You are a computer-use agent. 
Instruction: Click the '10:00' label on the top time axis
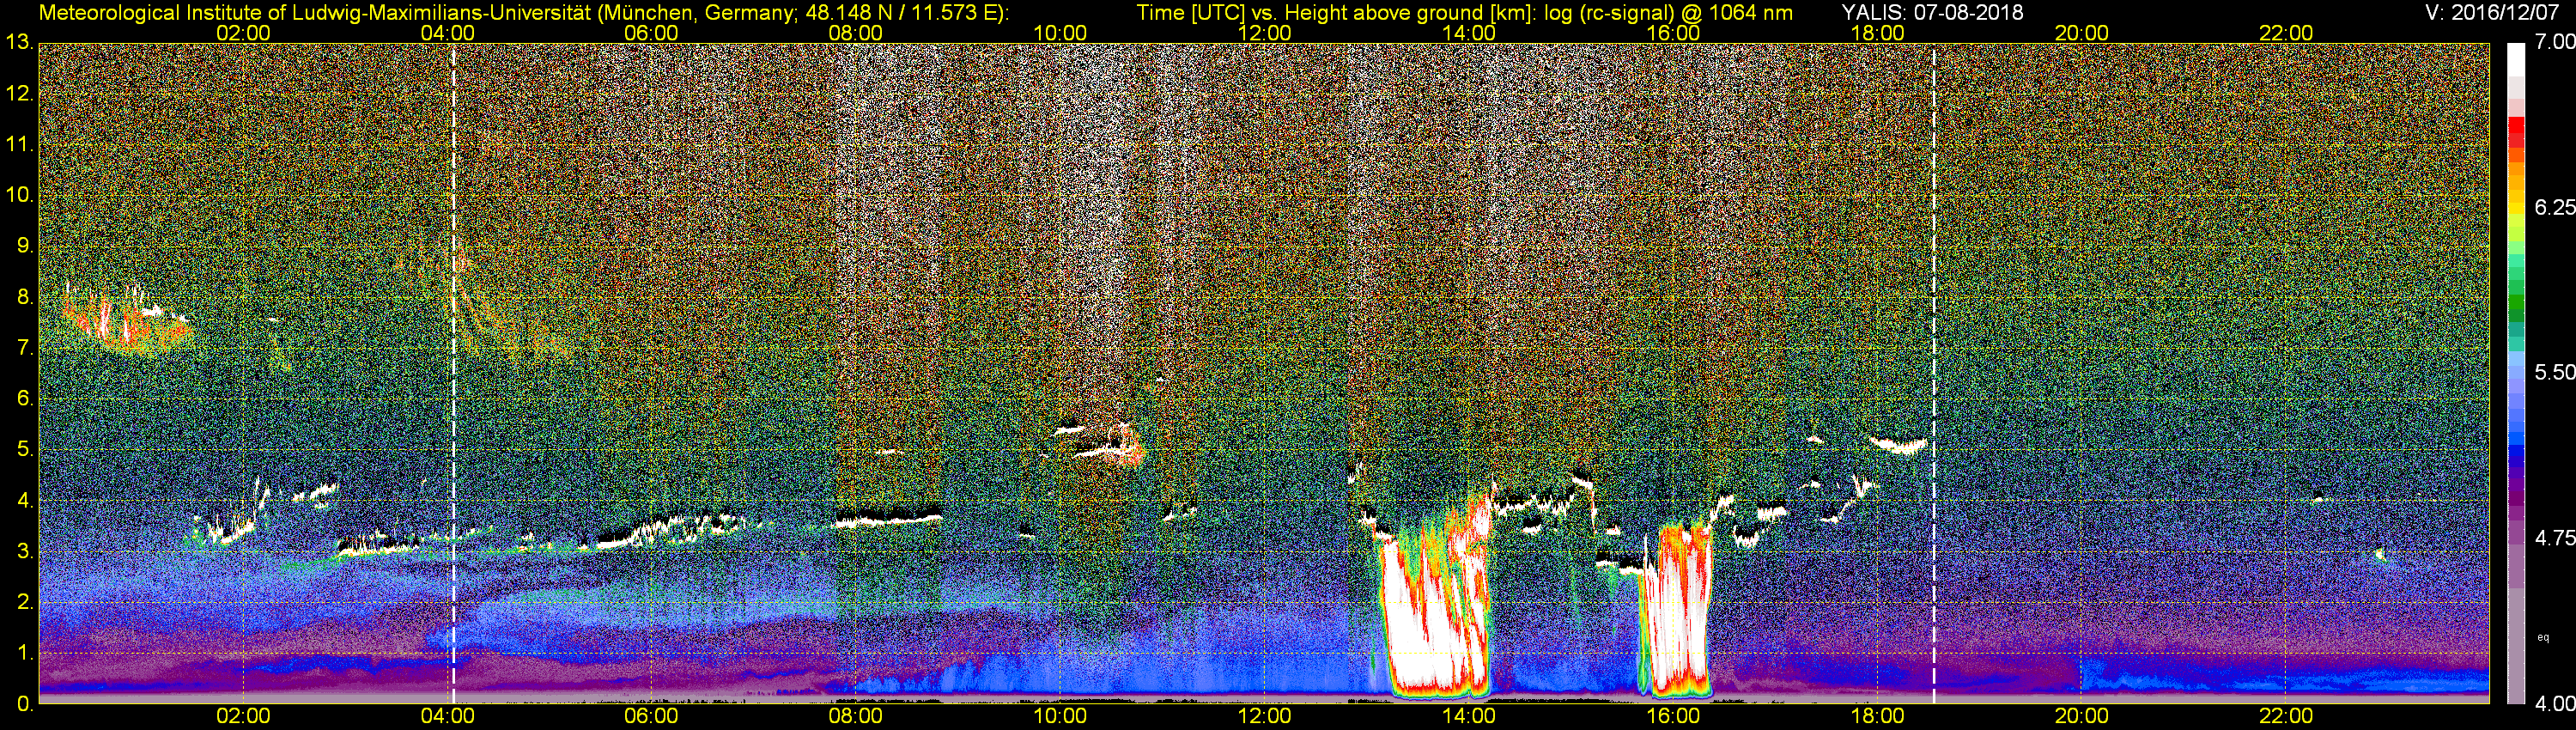coord(1060,33)
